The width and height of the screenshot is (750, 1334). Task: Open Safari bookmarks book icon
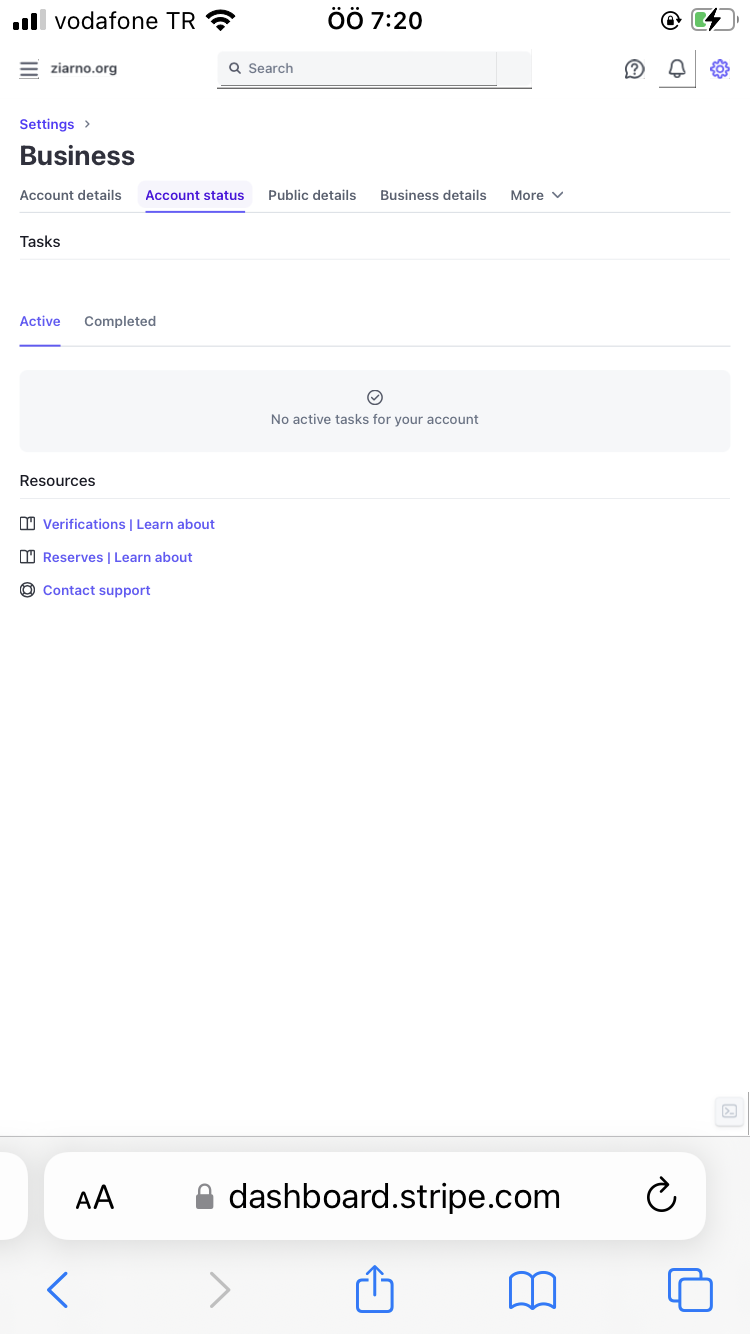[x=532, y=1290]
